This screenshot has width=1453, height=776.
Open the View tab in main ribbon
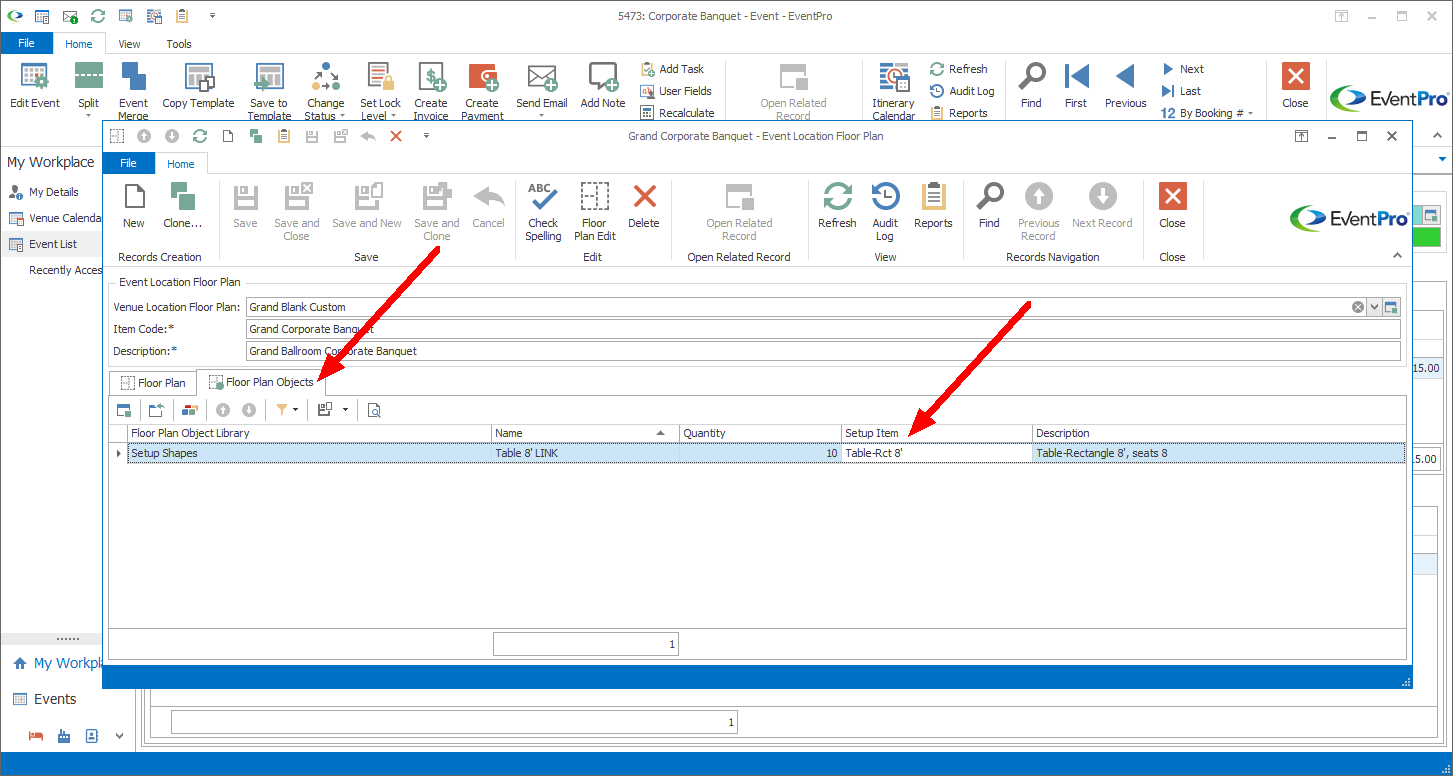click(129, 44)
